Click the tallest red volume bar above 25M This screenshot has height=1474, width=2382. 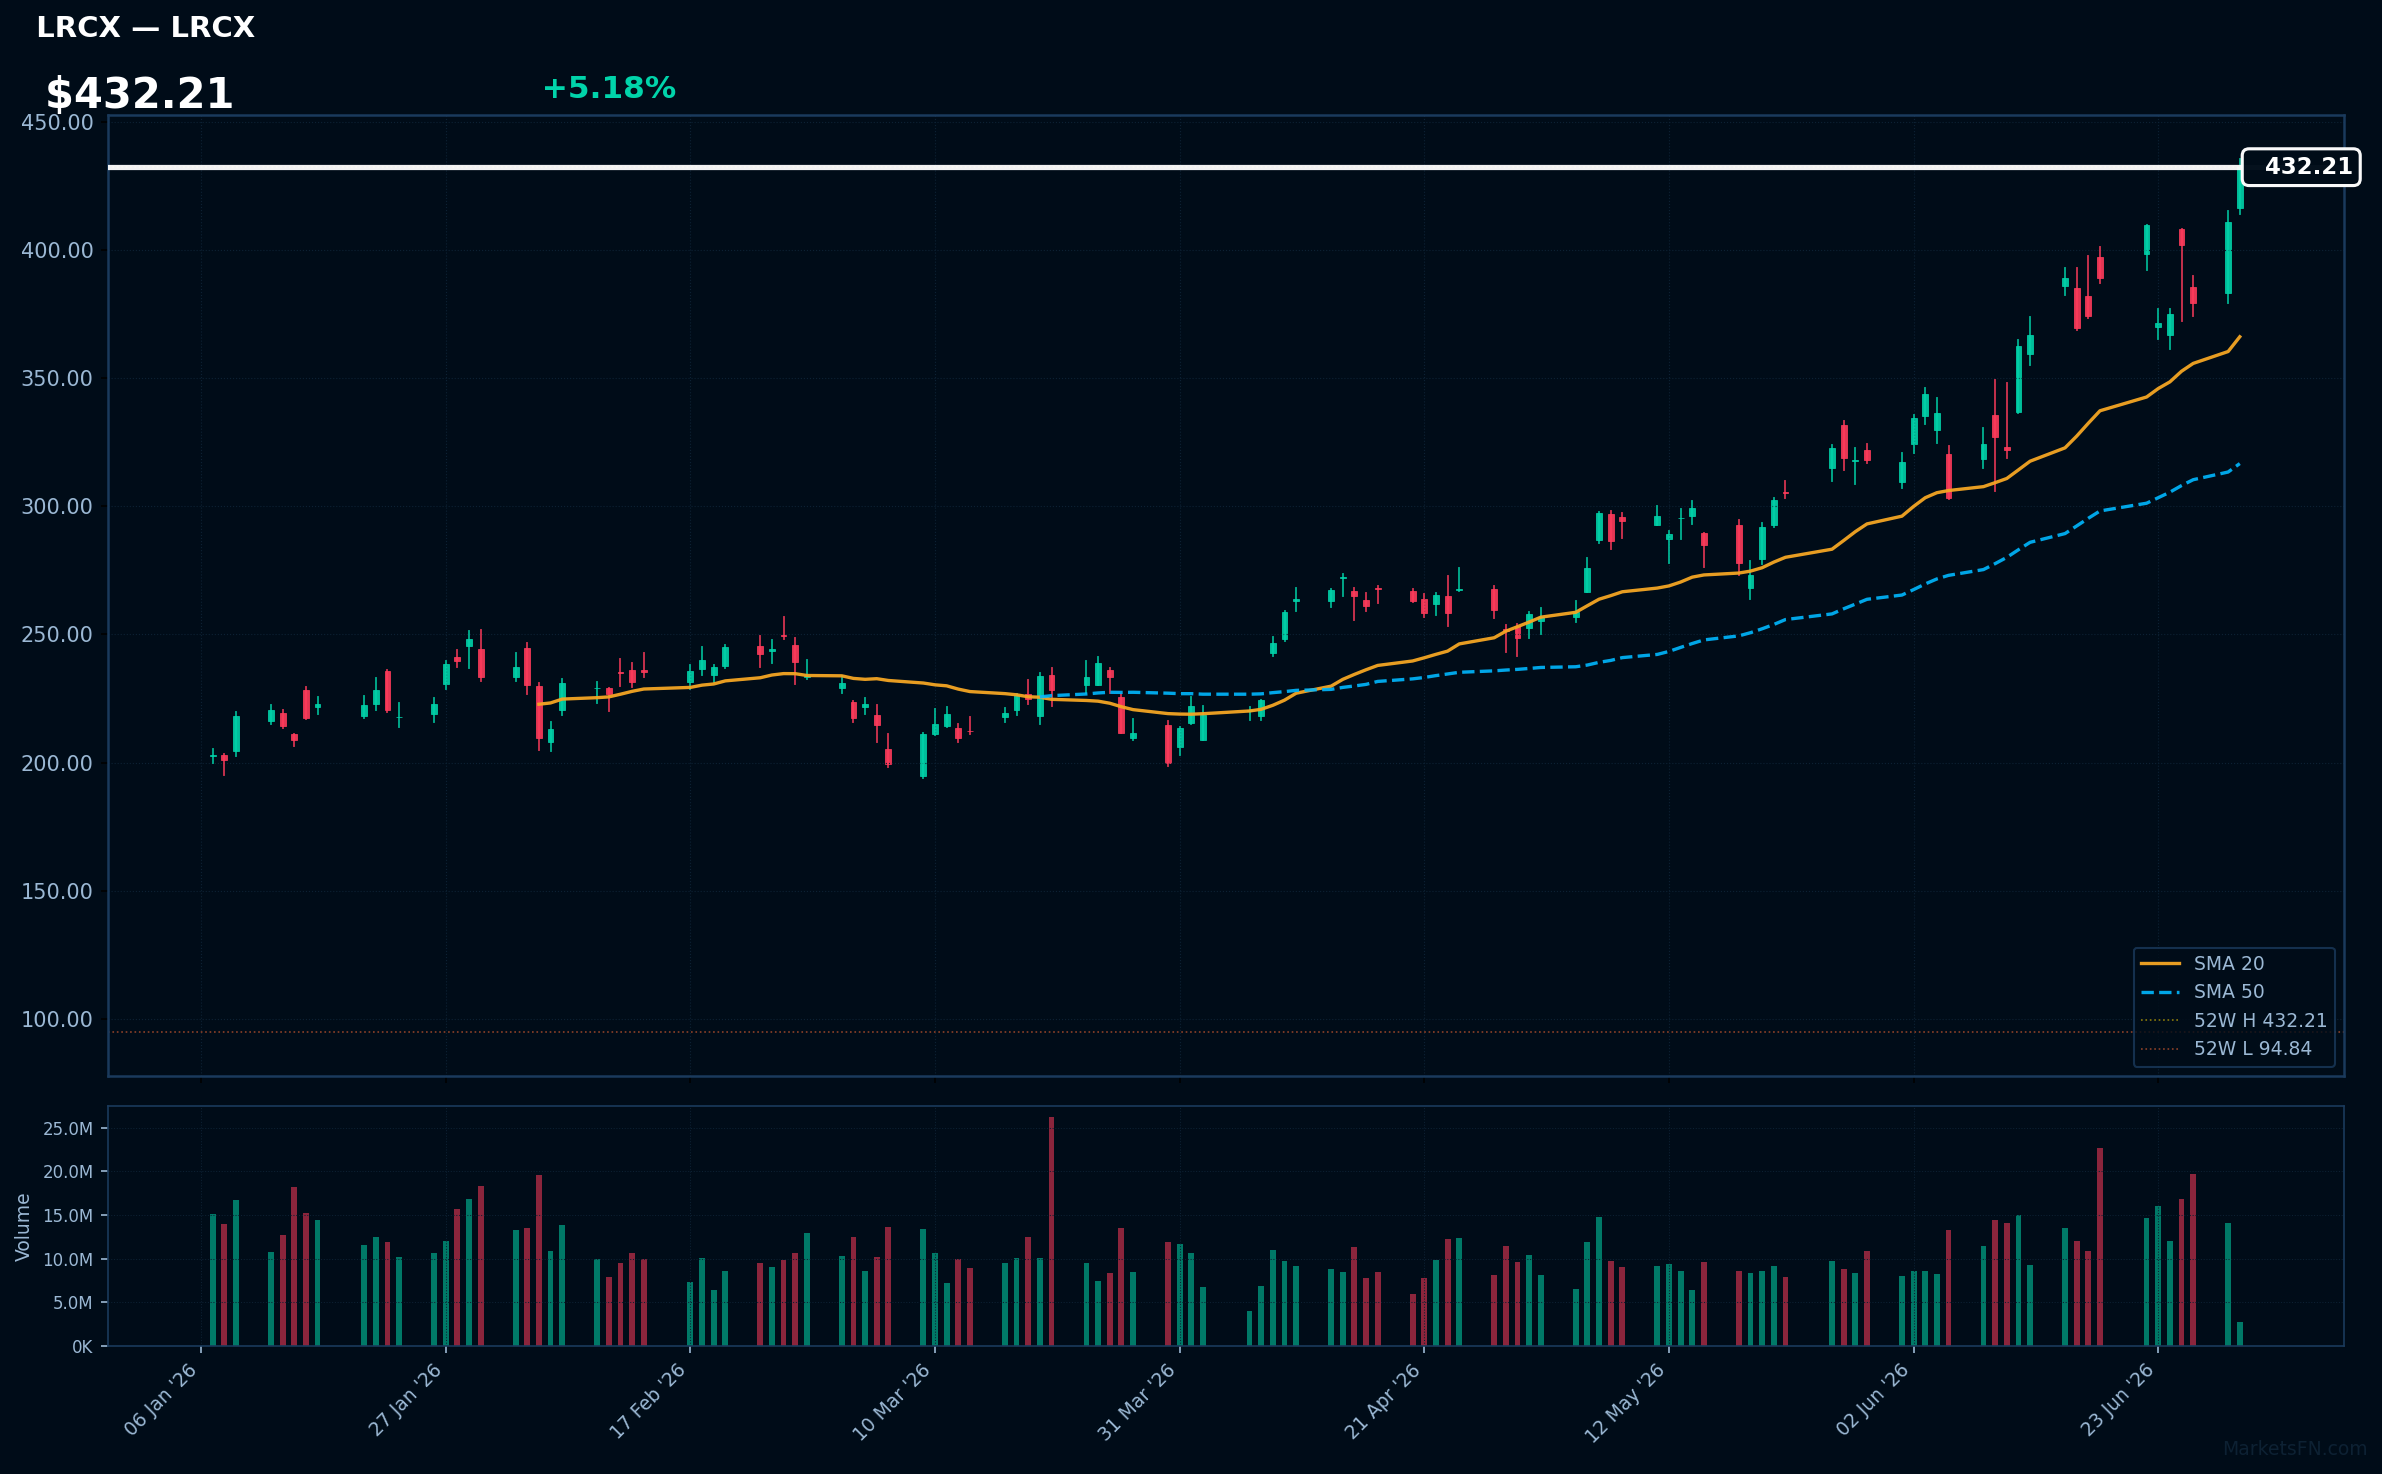coord(1051,1231)
